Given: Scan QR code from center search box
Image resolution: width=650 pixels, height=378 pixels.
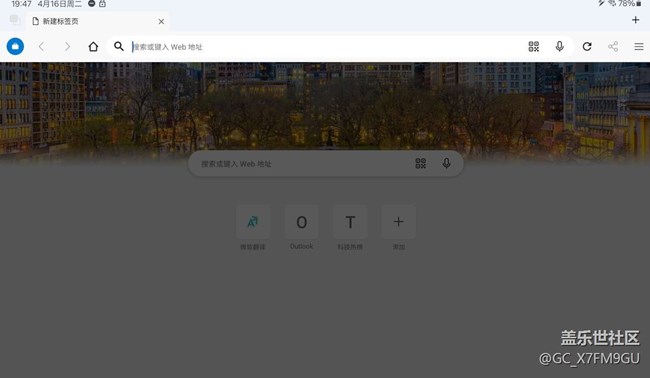Looking at the screenshot, I should point(420,163).
